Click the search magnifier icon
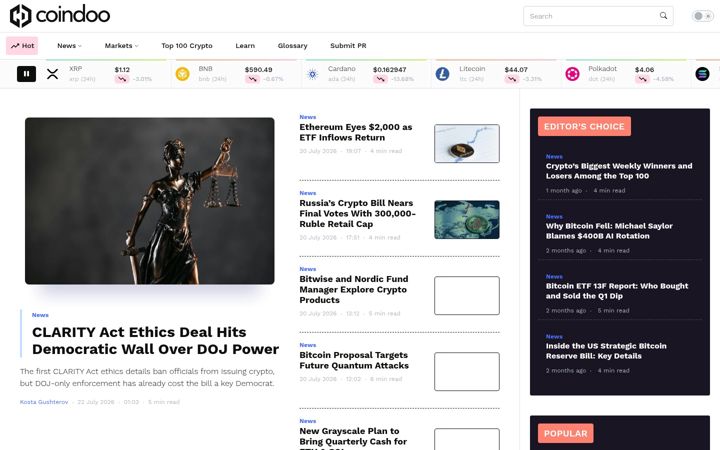This screenshot has width=720, height=450. coord(663,16)
